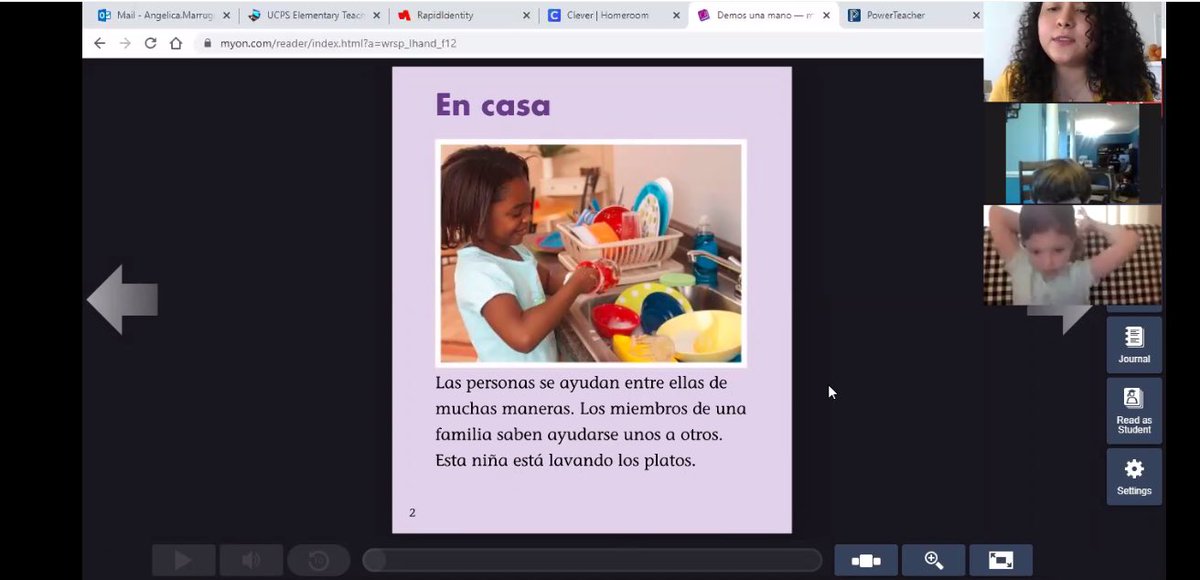Click page number 2

[412, 513]
